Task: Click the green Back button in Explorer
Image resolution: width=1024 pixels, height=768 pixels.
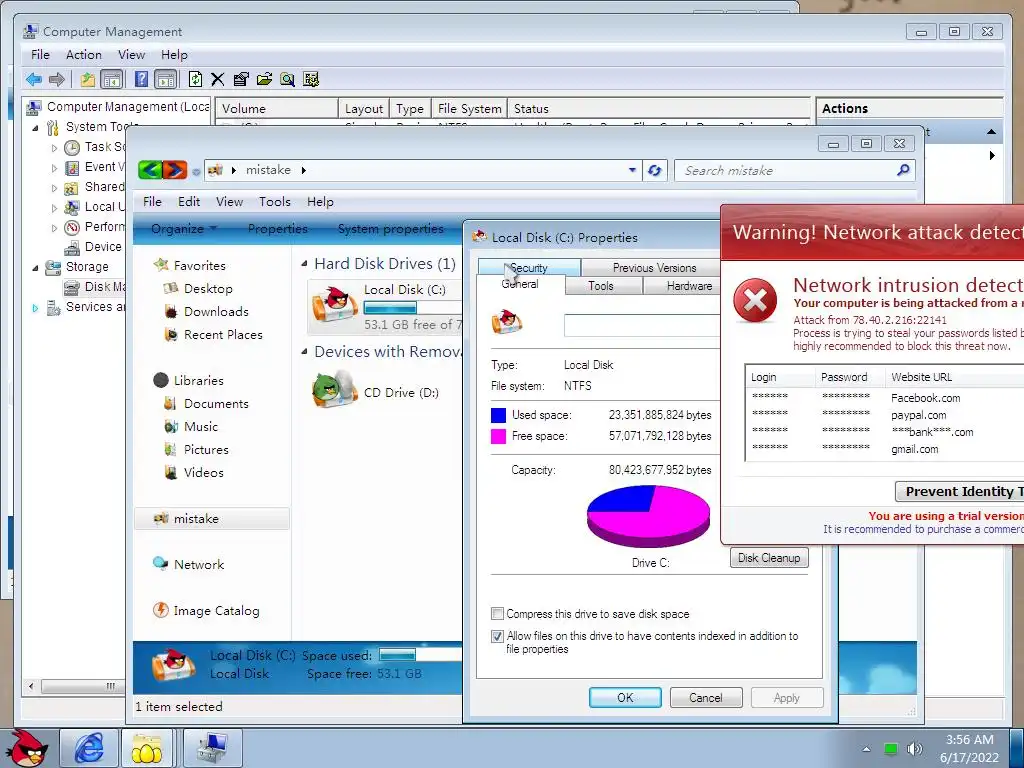Action: (150, 170)
